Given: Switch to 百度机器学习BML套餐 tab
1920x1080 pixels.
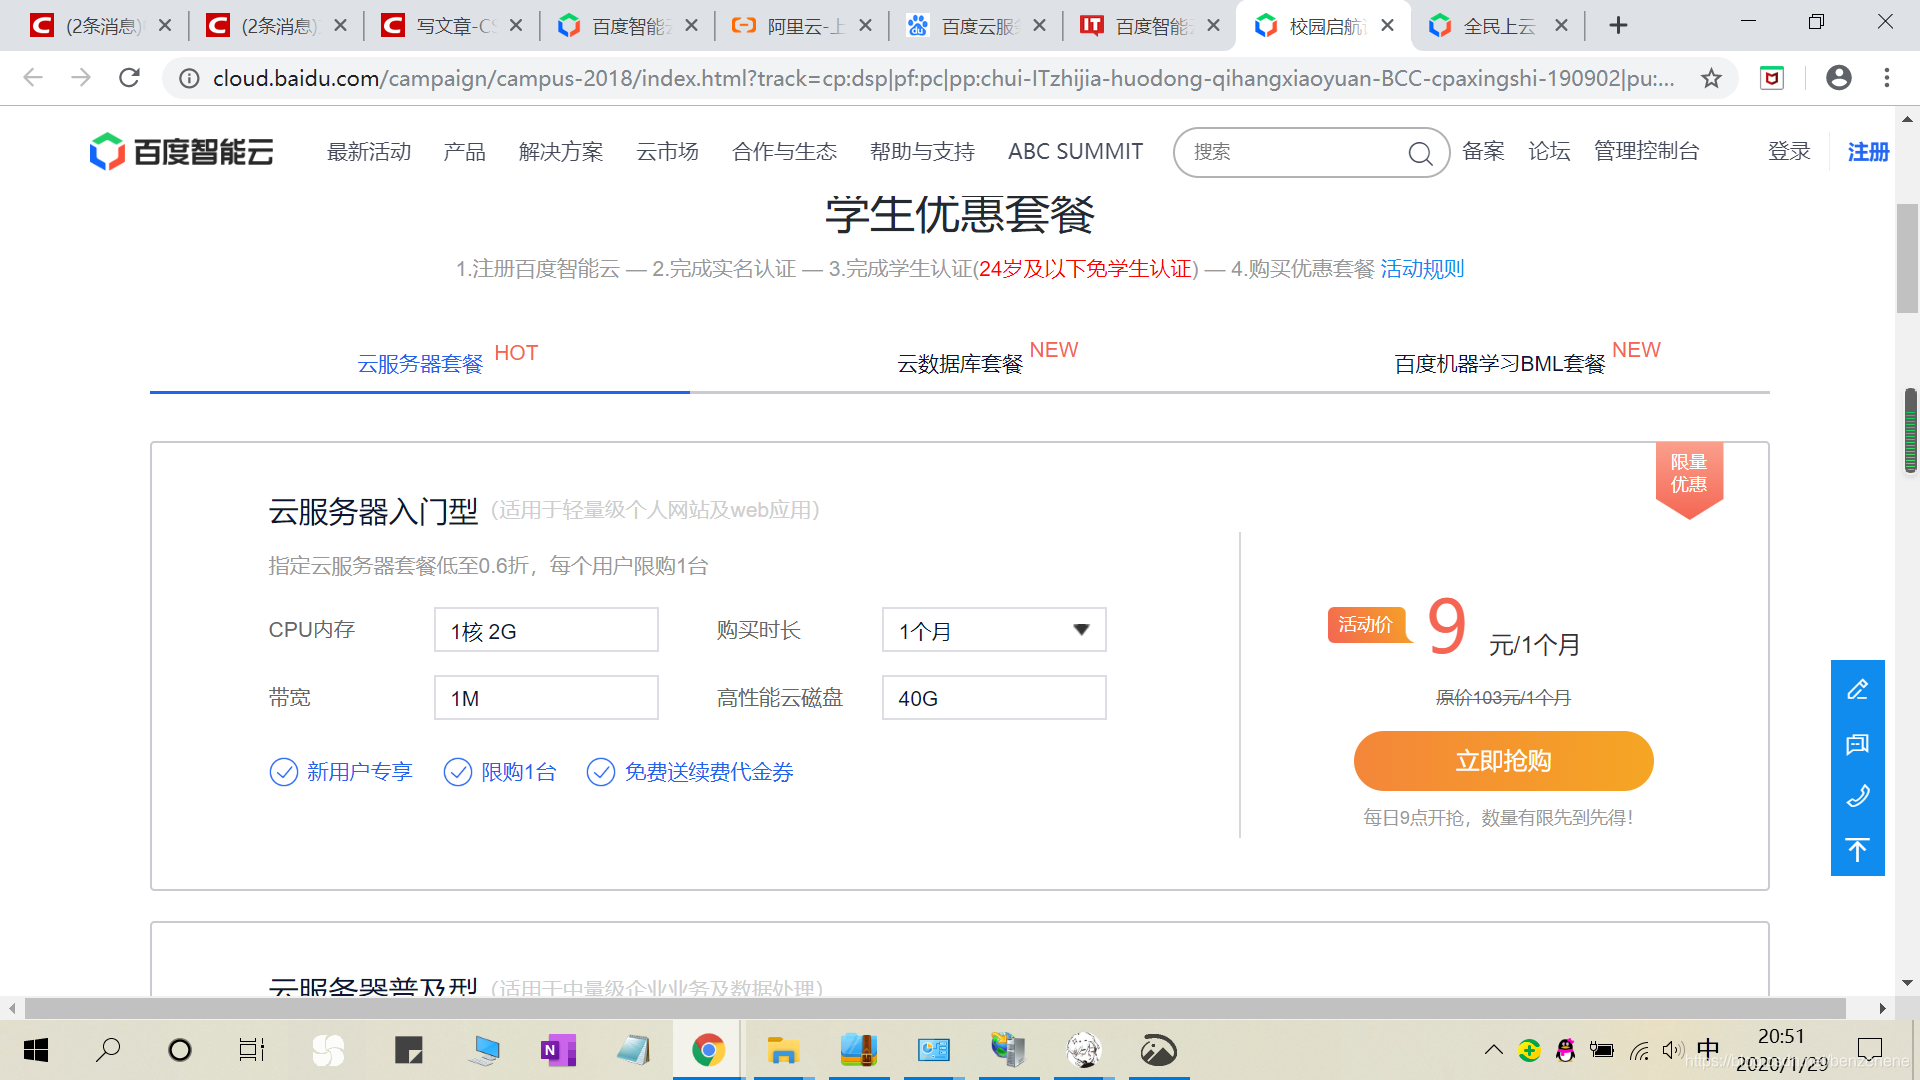Looking at the screenshot, I should 1499,364.
